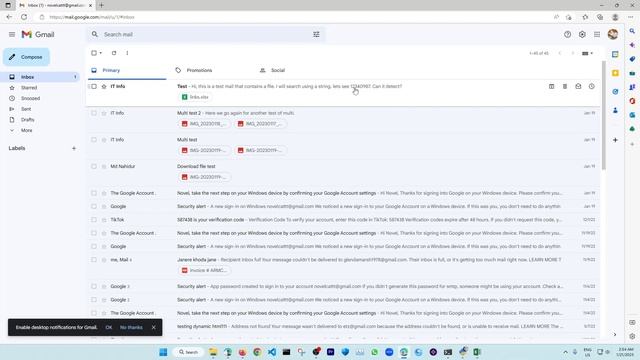
Task: Click the Compose button
Action: click(x=27, y=57)
